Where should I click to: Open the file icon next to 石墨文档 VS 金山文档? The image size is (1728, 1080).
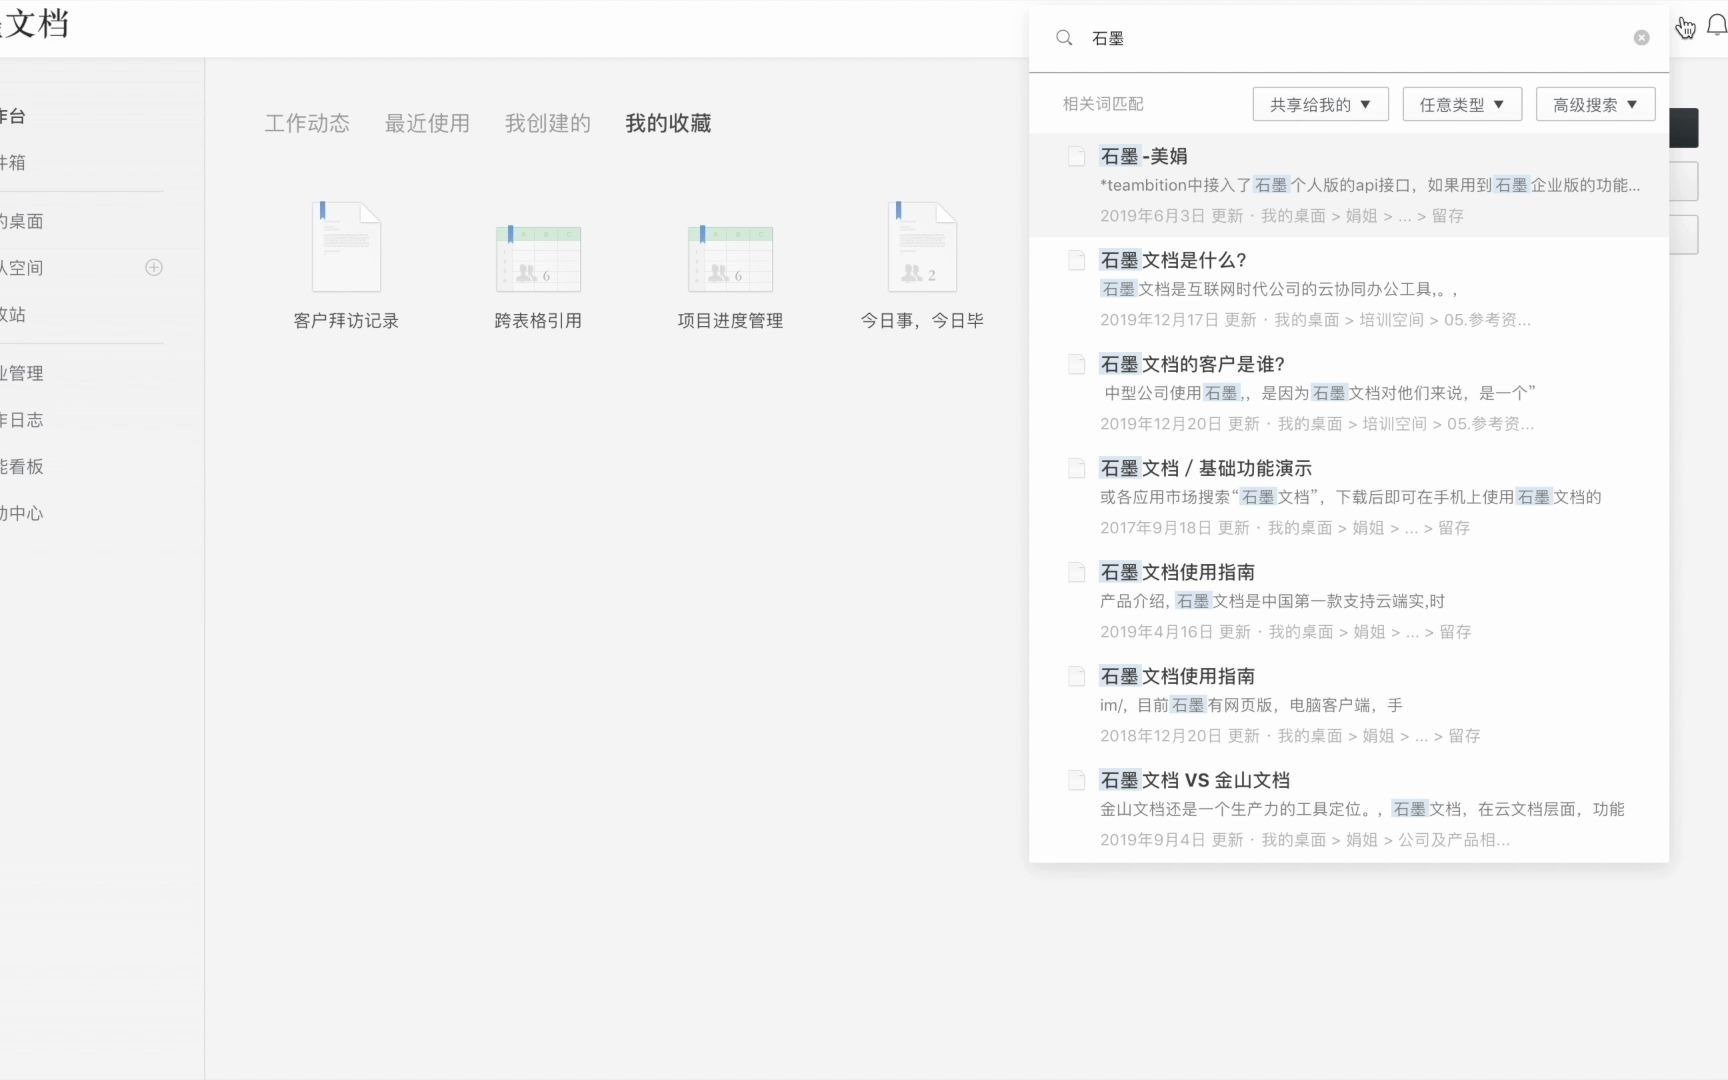point(1076,780)
